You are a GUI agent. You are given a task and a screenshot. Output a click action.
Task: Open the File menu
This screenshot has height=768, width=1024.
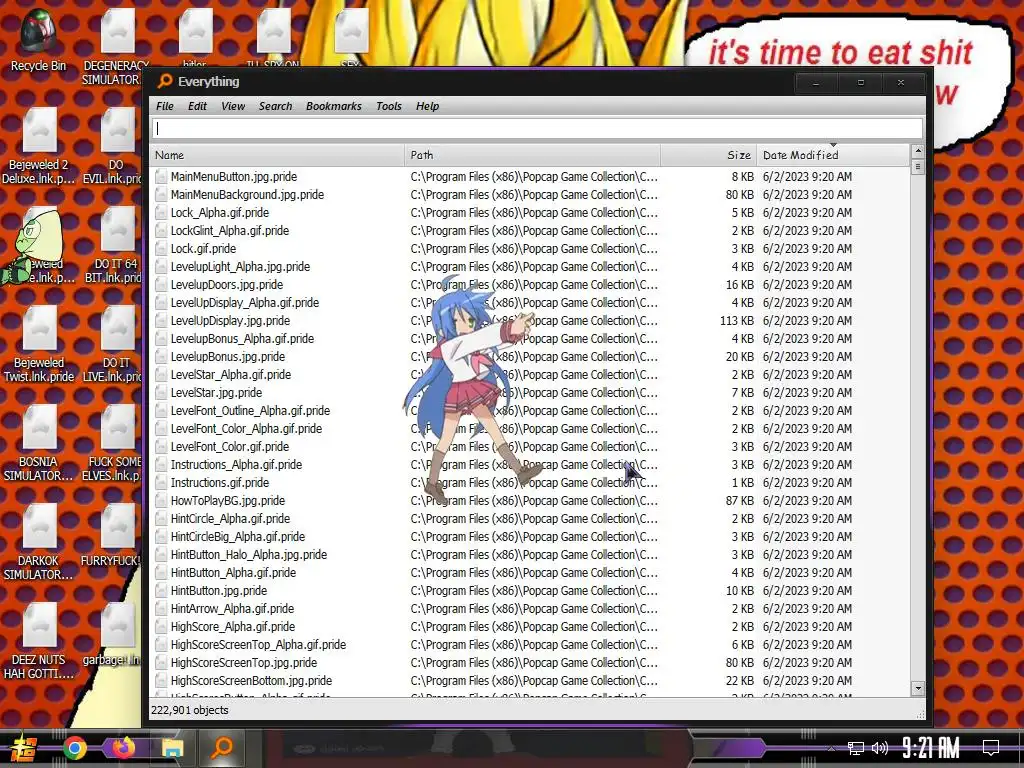point(165,106)
